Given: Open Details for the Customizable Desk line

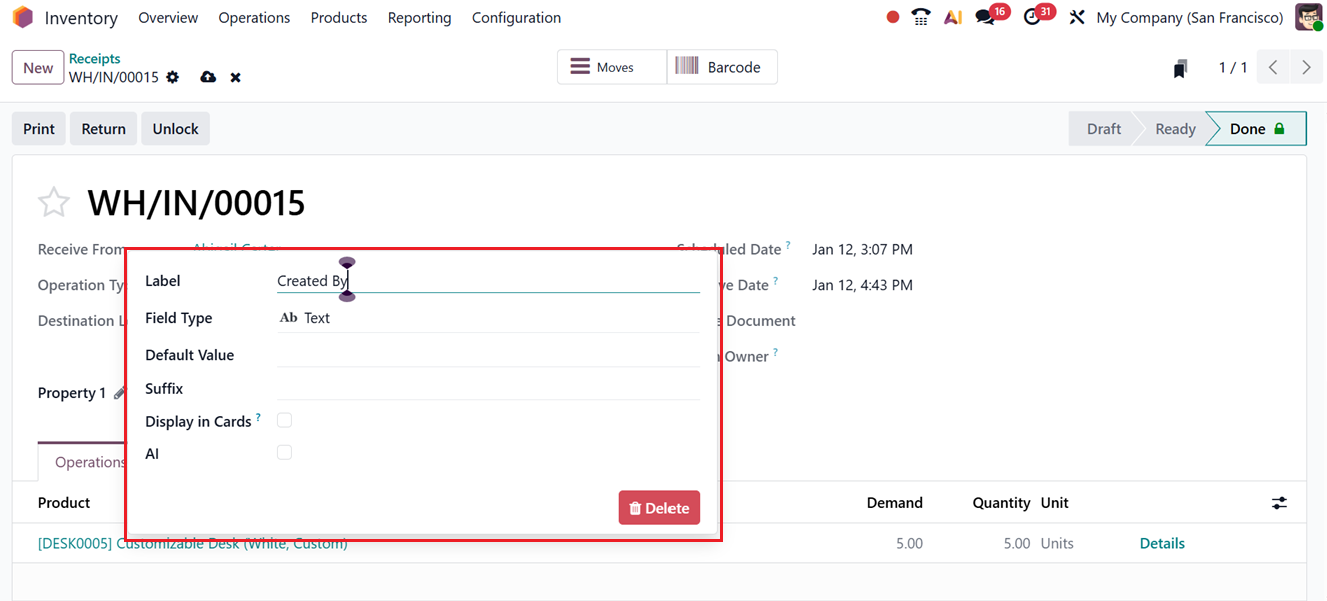Looking at the screenshot, I should coord(1161,543).
